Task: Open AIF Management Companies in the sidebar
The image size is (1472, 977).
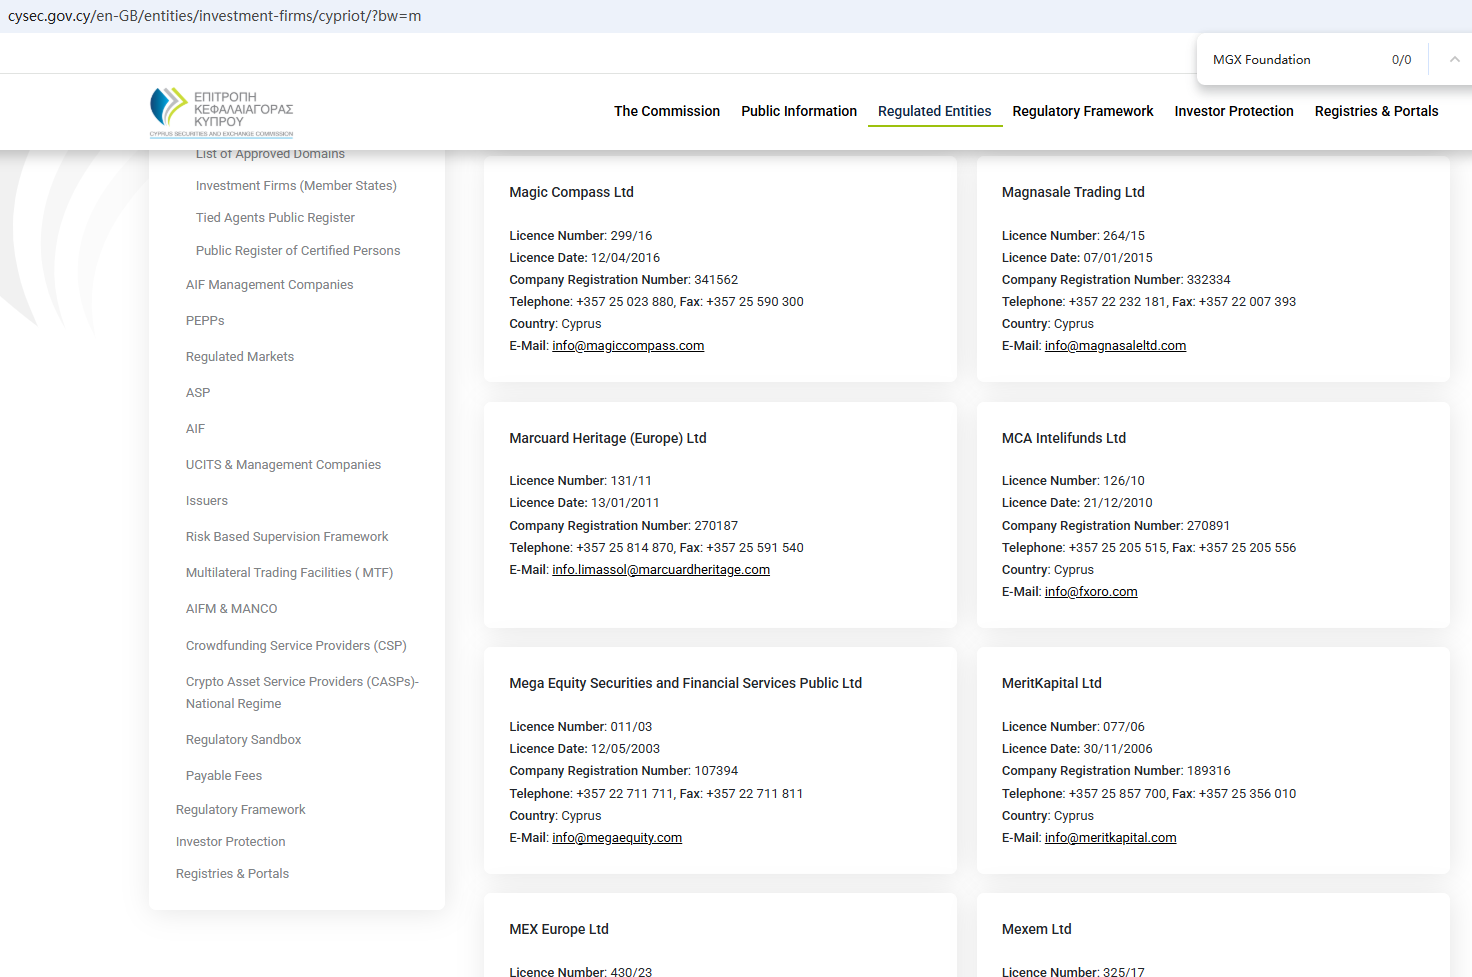Action: [x=269, y=285]
